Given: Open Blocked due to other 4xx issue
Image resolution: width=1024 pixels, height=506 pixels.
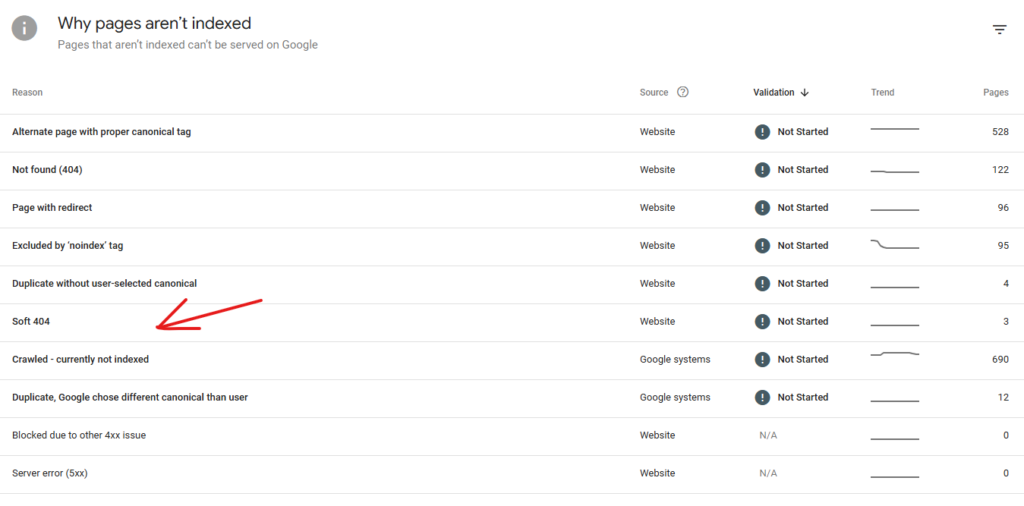Looking at the screenshot, I should [x=79, y=436].
